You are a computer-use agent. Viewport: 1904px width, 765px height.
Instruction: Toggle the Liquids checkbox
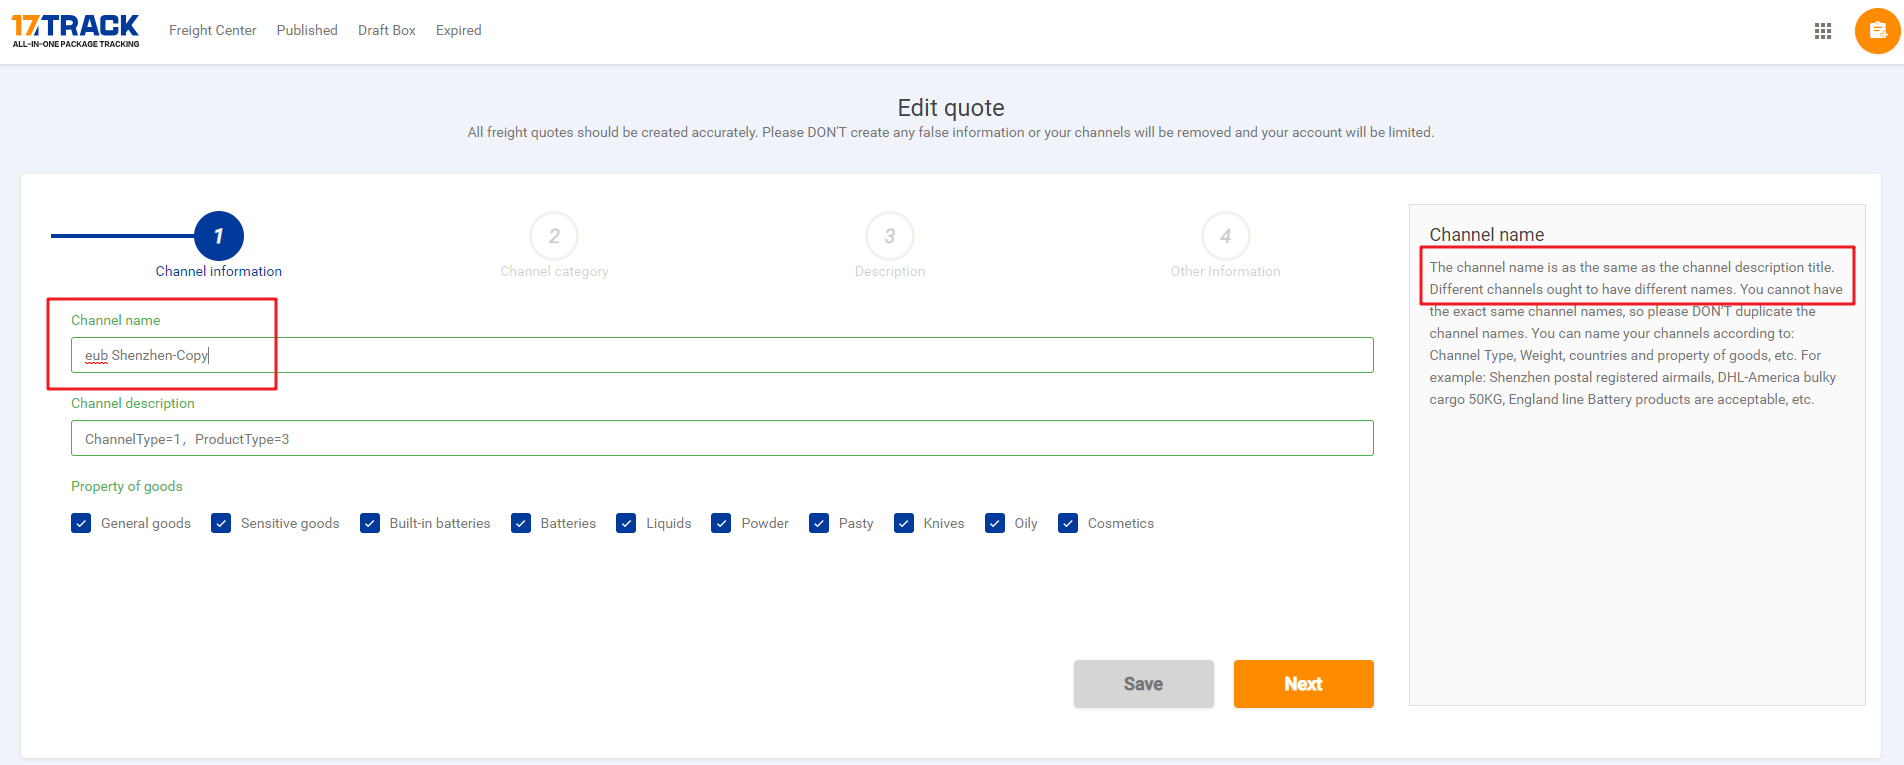(x=626, y=523)
